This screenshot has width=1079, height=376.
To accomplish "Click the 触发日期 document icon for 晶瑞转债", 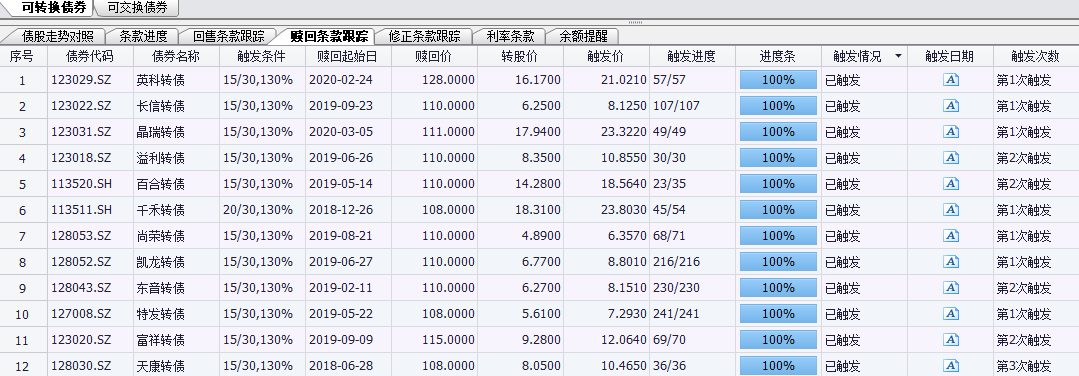I will coord(951,132).
